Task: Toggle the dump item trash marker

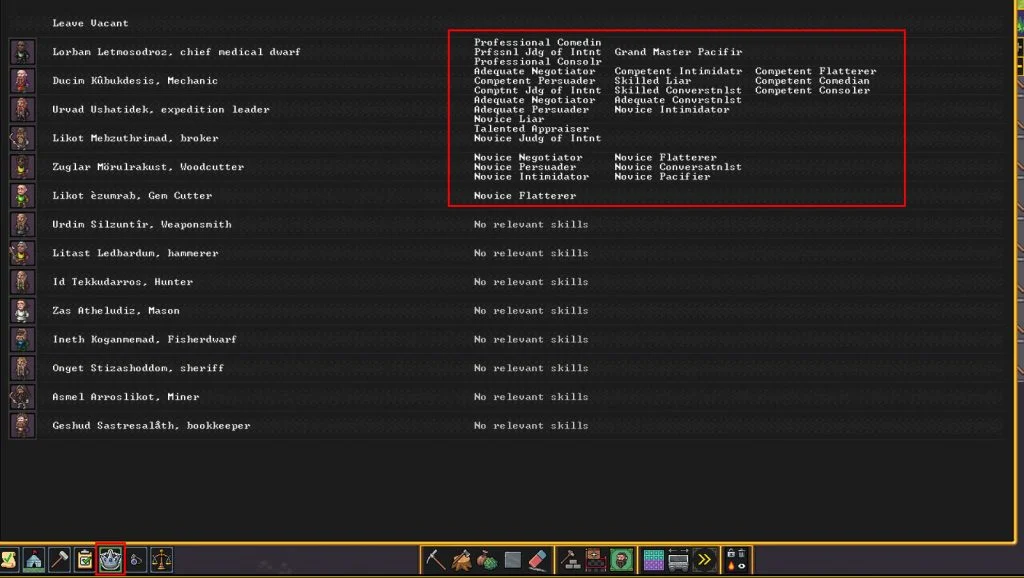Action: [x=741, y=554]
